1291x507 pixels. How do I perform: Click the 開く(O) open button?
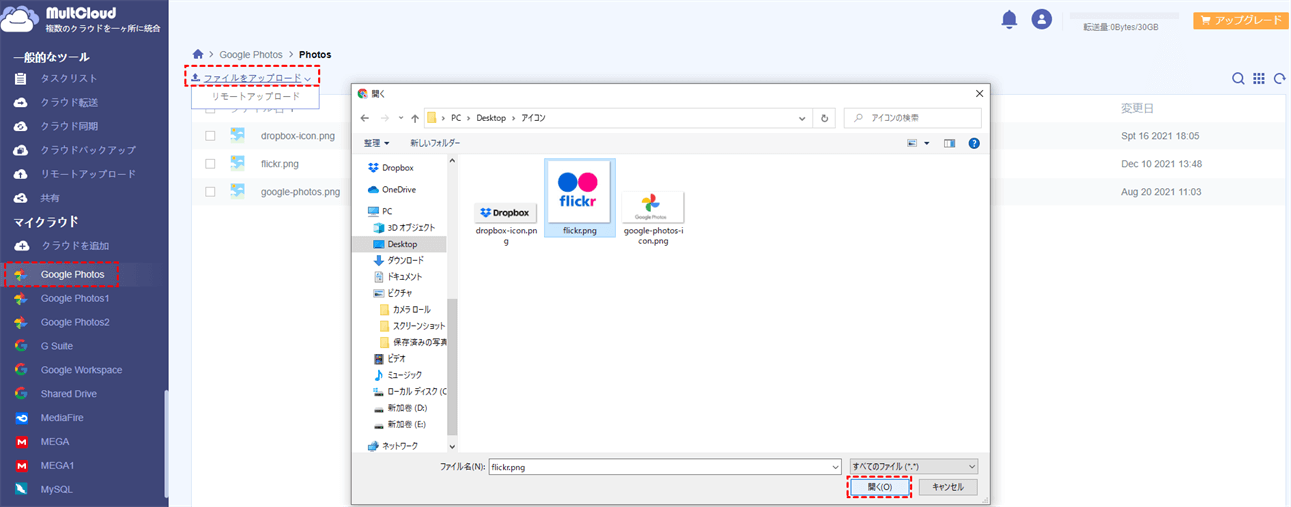[879, 487]
